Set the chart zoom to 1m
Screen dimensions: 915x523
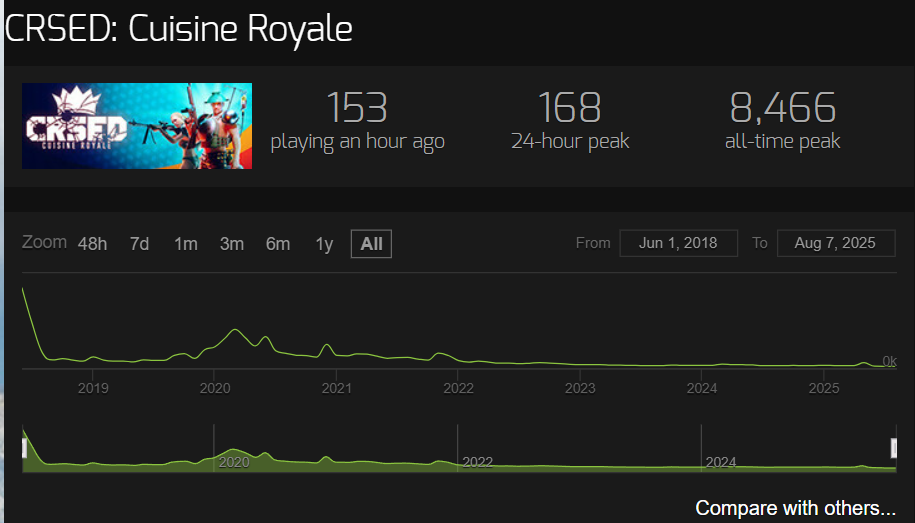tap(185, 244)
